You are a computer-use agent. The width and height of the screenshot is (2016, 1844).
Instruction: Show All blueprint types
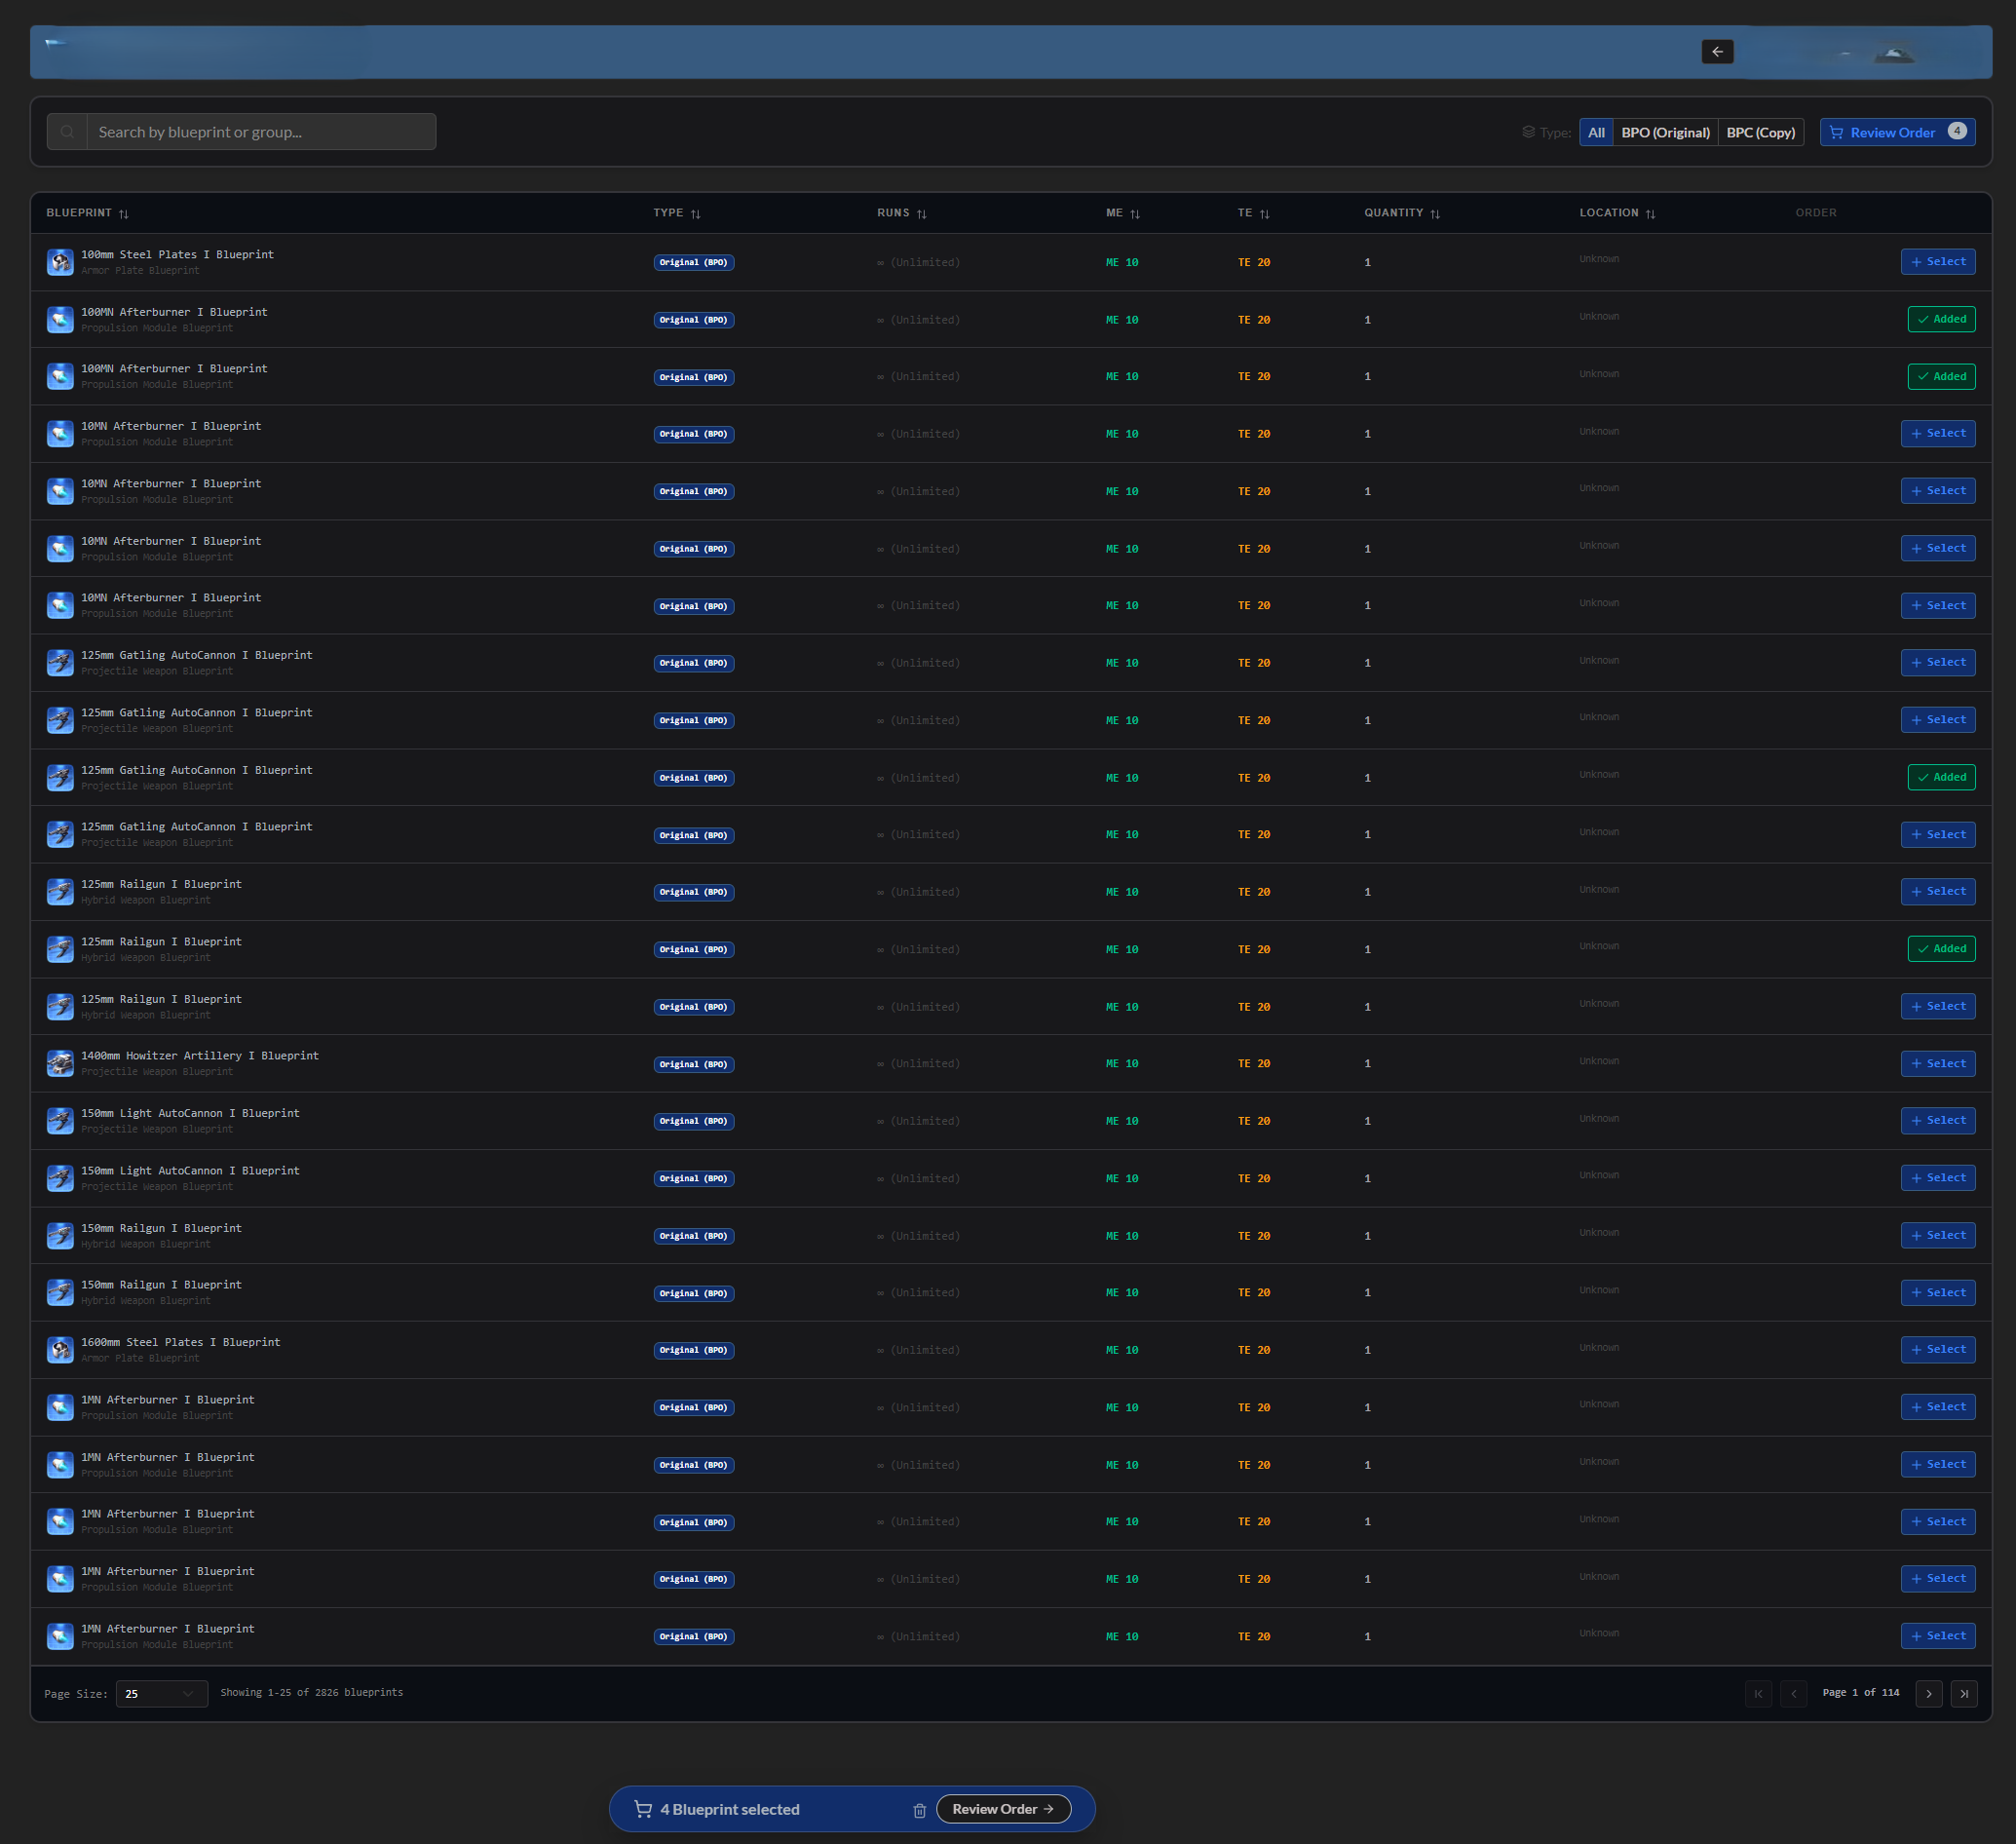(x=1596, y=133)
